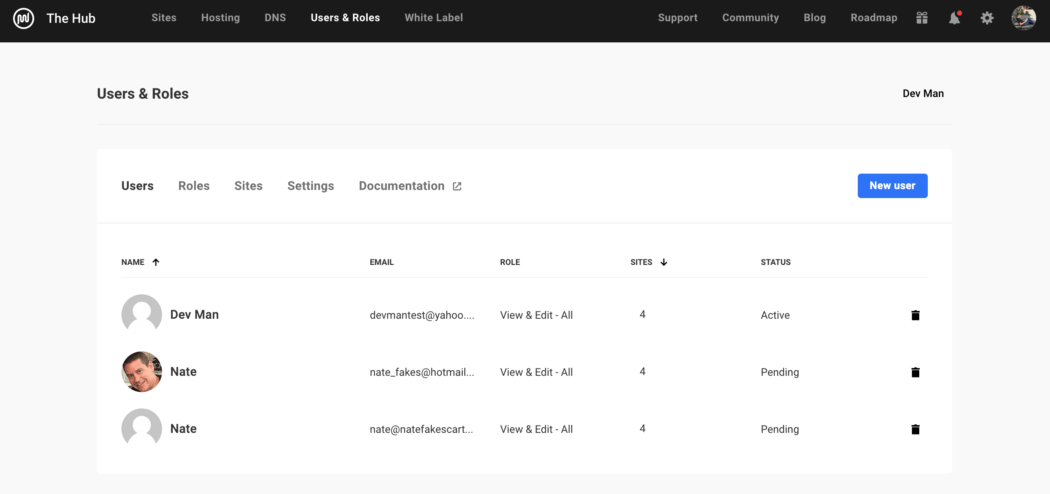The image size is (1050, 494).
Task: Click Nate's profile photo thumbnail
Action: click(x=141, y=372)
